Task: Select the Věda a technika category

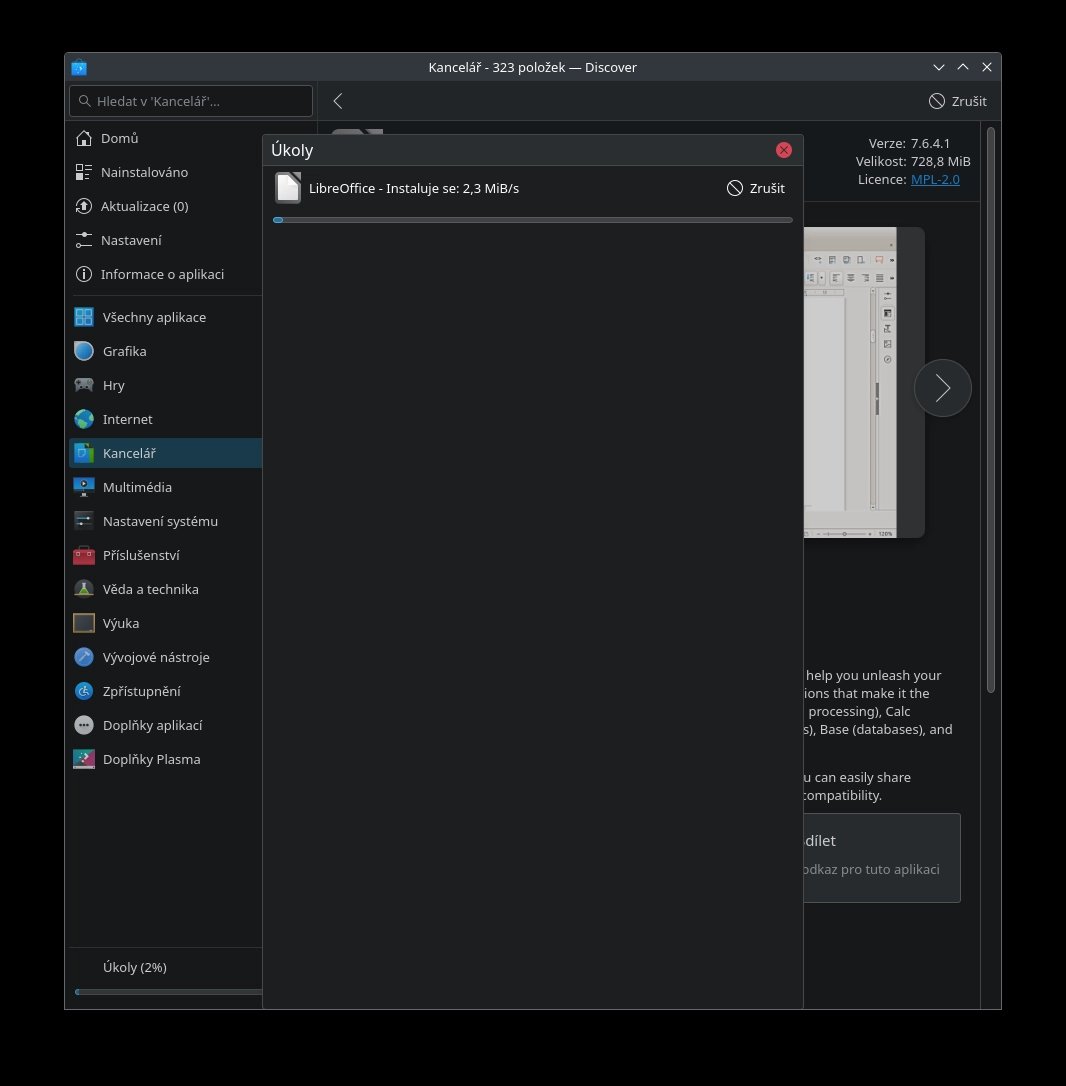Action: click(165, 589)
